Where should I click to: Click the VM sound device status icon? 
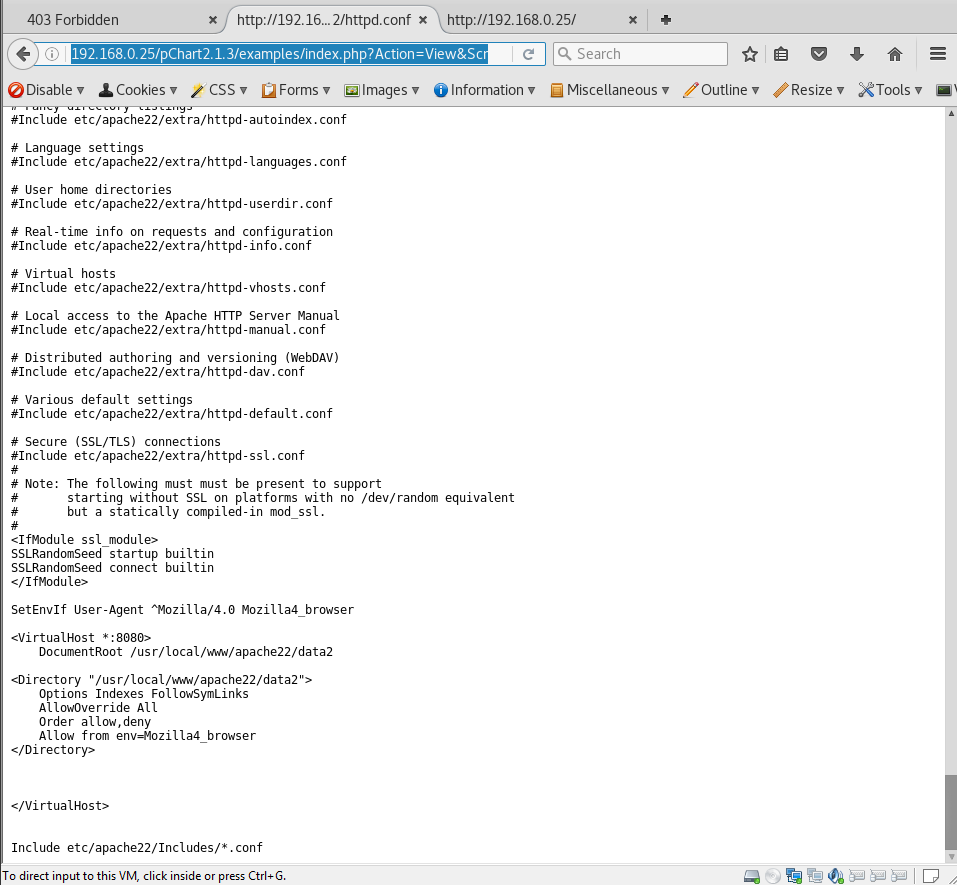click(834, 877)
